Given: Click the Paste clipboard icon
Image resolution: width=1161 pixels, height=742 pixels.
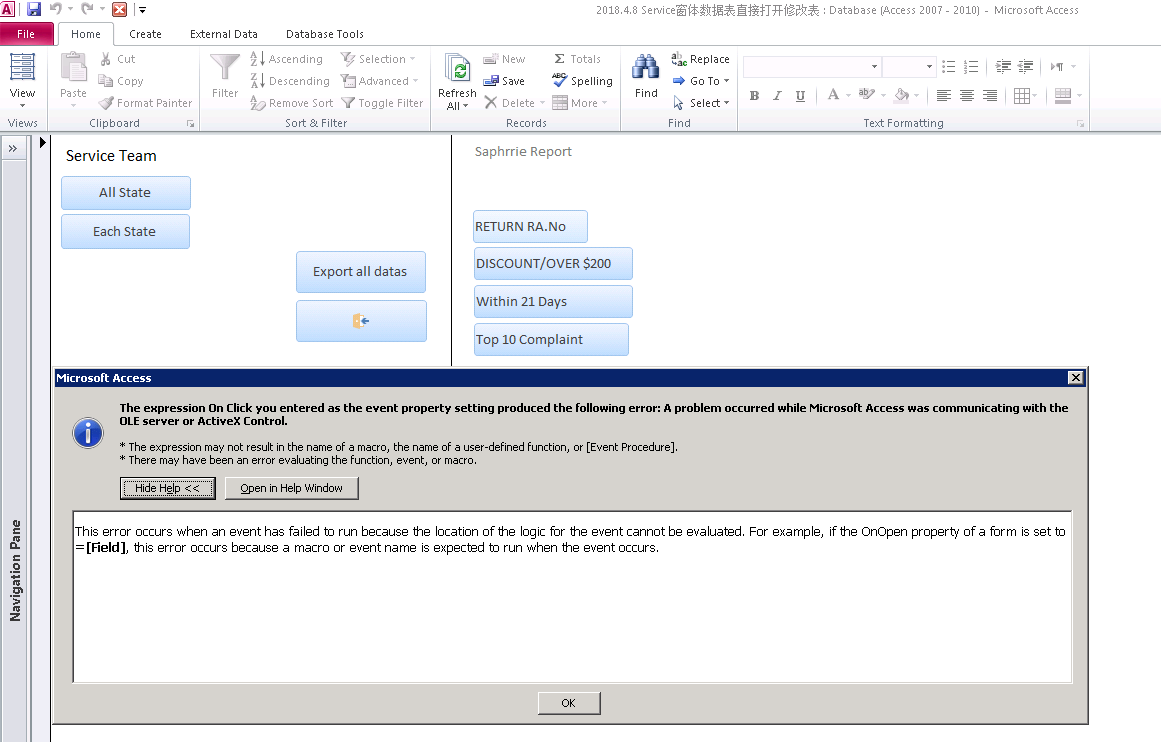Looking at the screenshot, I should tap(73, 68).
